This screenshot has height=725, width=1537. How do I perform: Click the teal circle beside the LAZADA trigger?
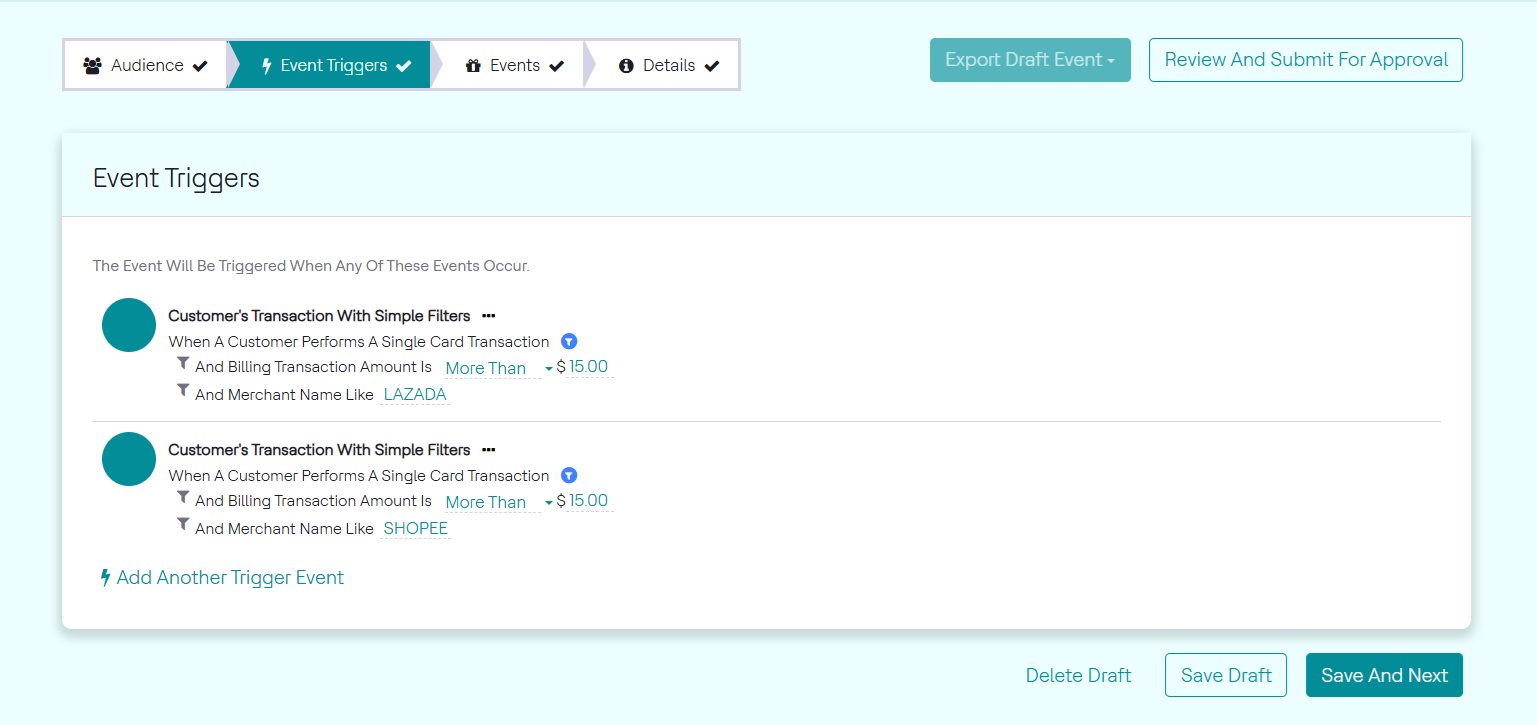(129, 325)
